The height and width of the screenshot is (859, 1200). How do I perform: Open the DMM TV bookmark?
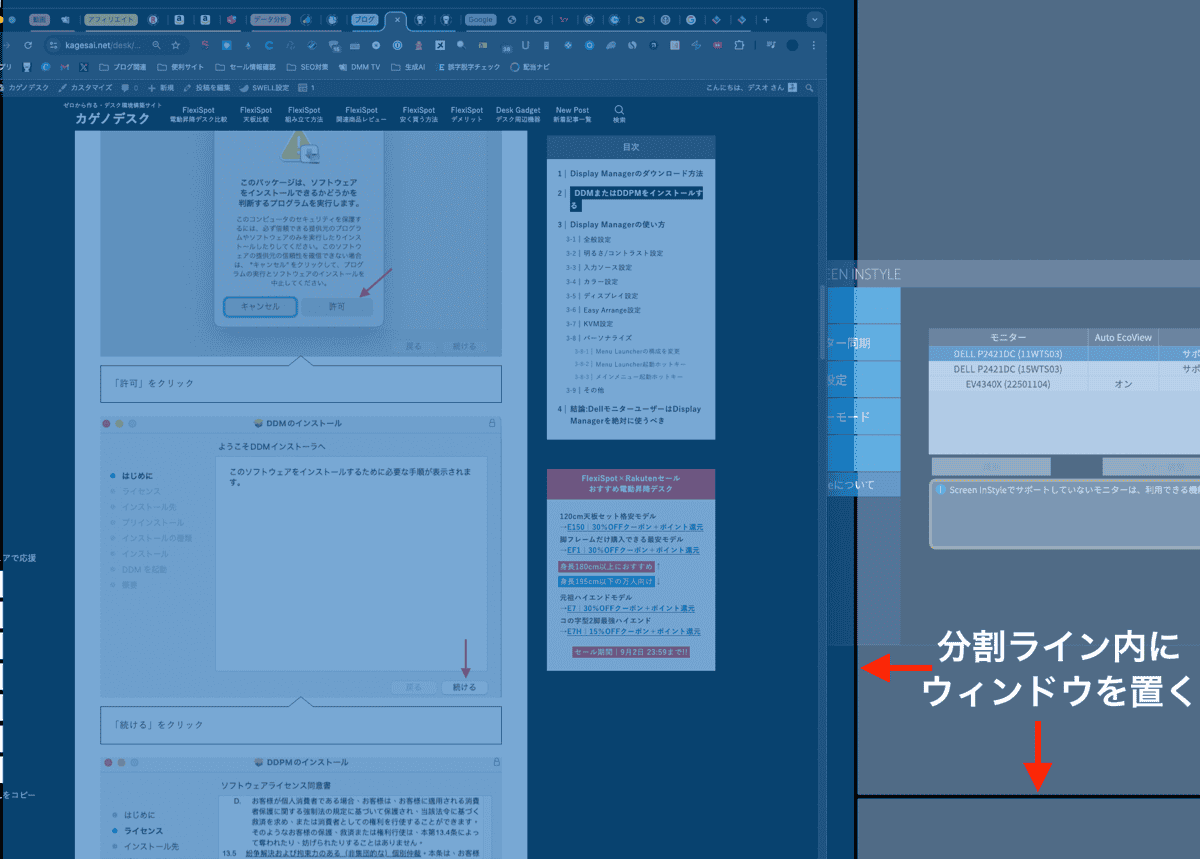pos(359,67)
